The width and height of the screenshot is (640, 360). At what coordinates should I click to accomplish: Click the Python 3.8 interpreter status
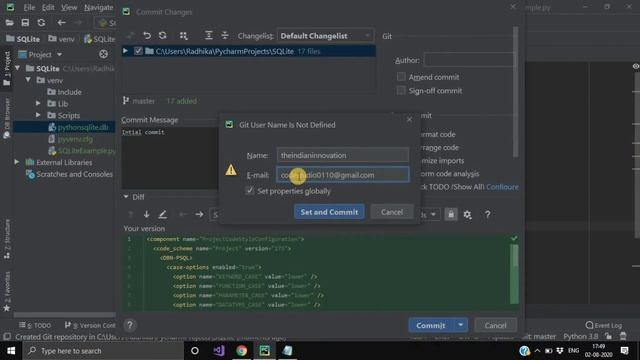pyautogui.click(x=580, y=336)
